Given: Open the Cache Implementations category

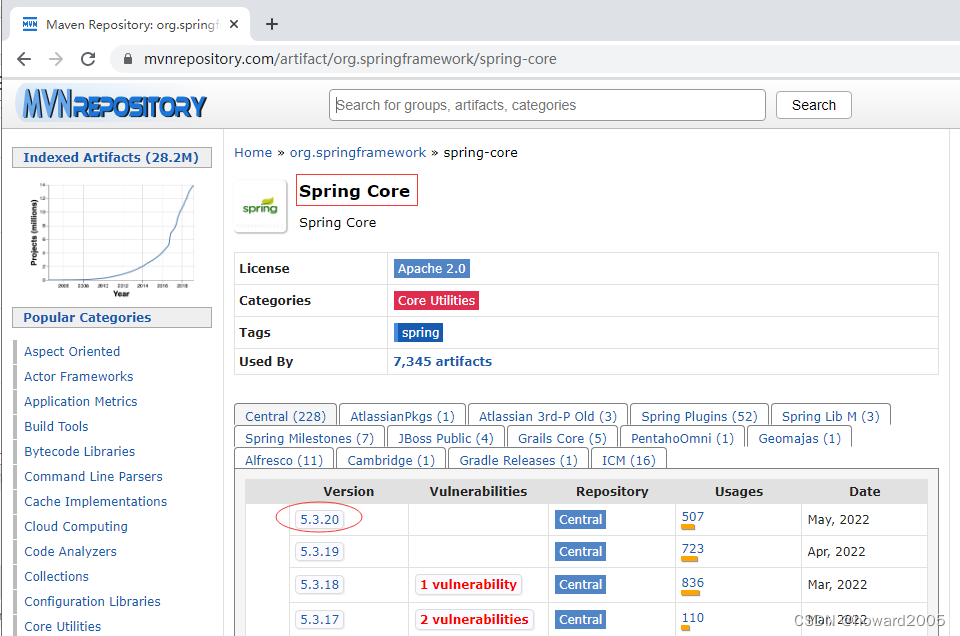Looking at the screenshot, I should (x=96, y=502).
